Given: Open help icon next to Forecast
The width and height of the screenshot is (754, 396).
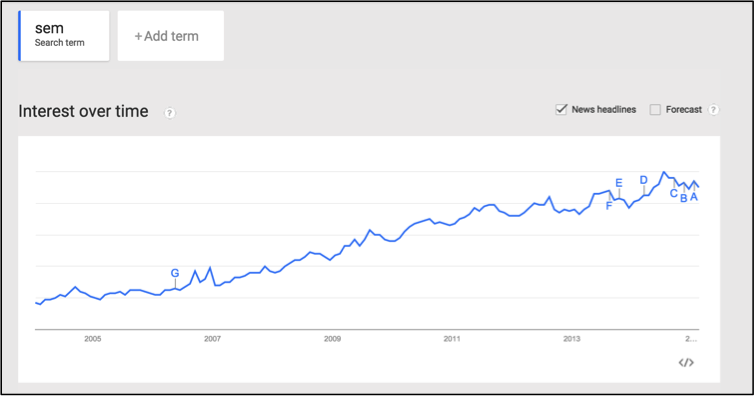Looking at the screenshot, I should pos(714,110).
